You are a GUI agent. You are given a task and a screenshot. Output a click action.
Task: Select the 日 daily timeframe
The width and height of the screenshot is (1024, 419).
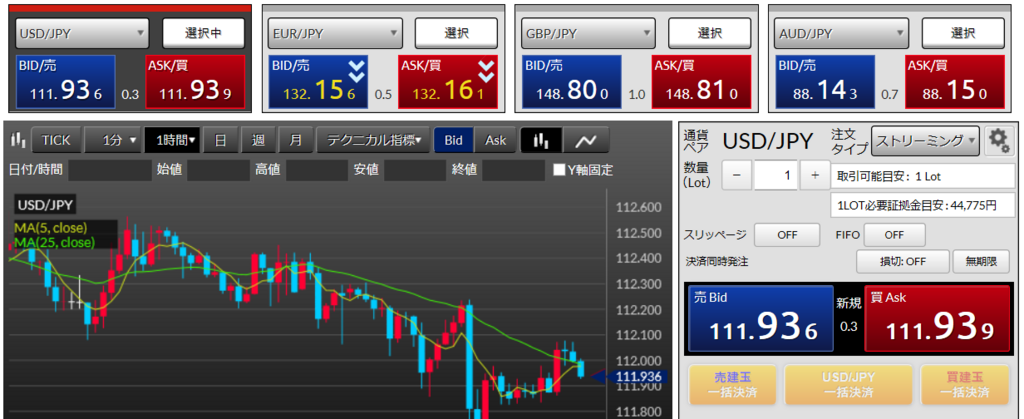pos(221,140)
